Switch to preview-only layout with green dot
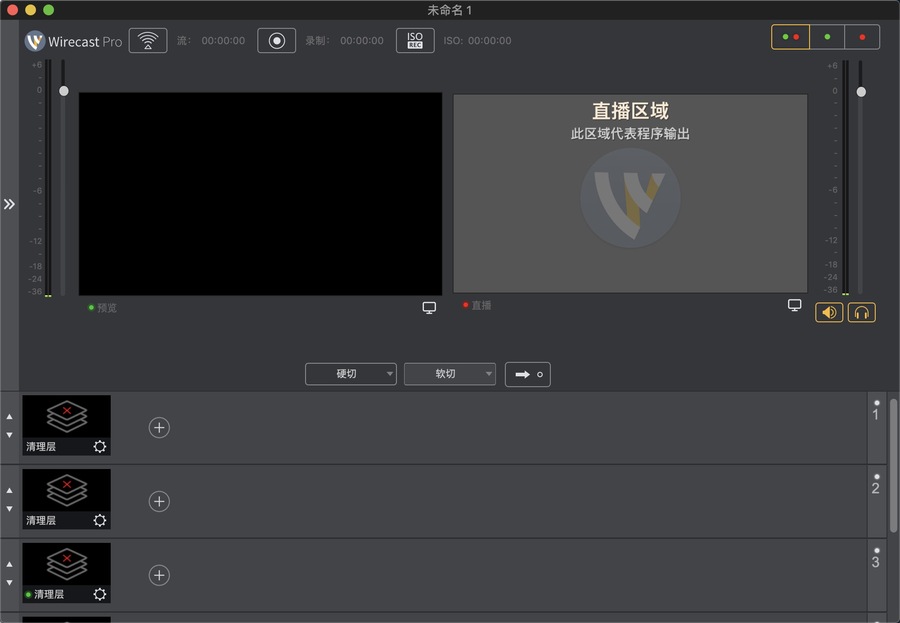Image resolution: width=900 pixels, height=623 pixels. coord(827,37)
